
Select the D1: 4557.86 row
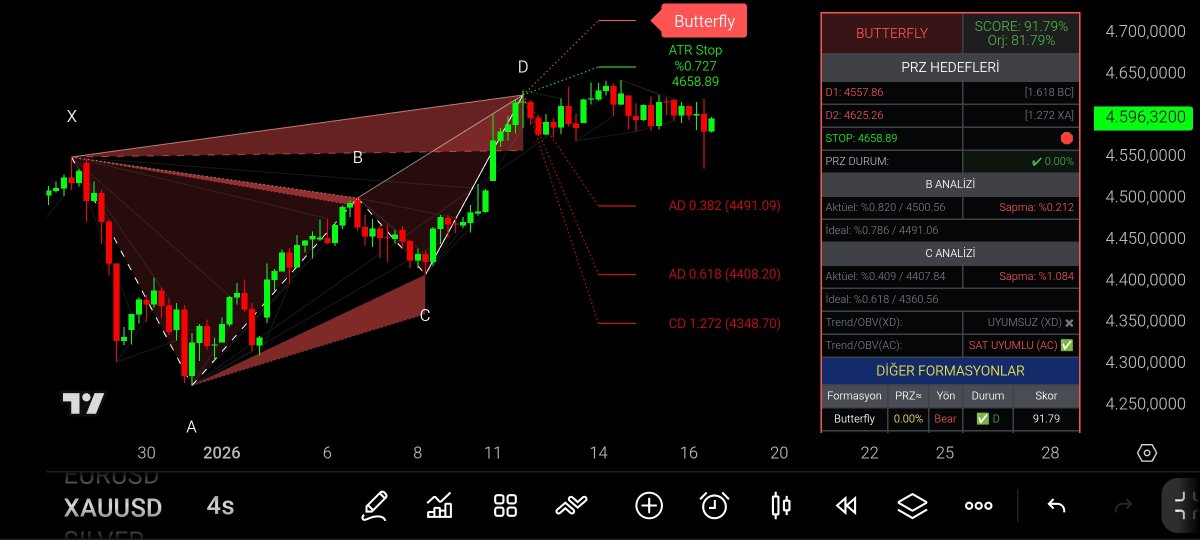pos(950,92)
